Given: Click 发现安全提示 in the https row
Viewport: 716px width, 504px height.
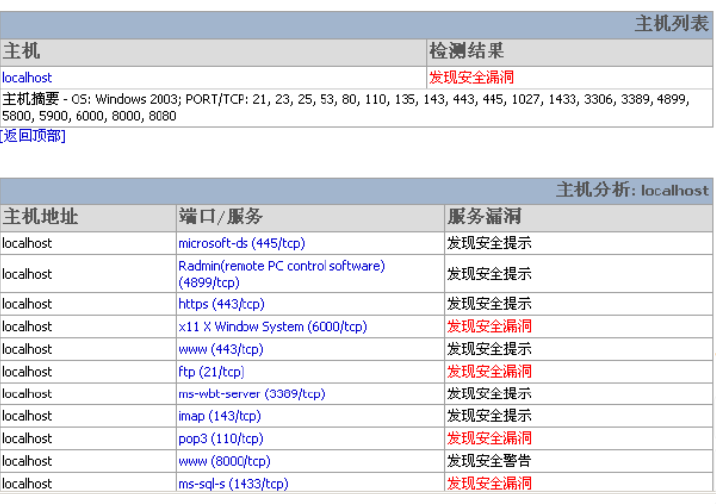Looking at the screenshot, I should click(489, 304).
